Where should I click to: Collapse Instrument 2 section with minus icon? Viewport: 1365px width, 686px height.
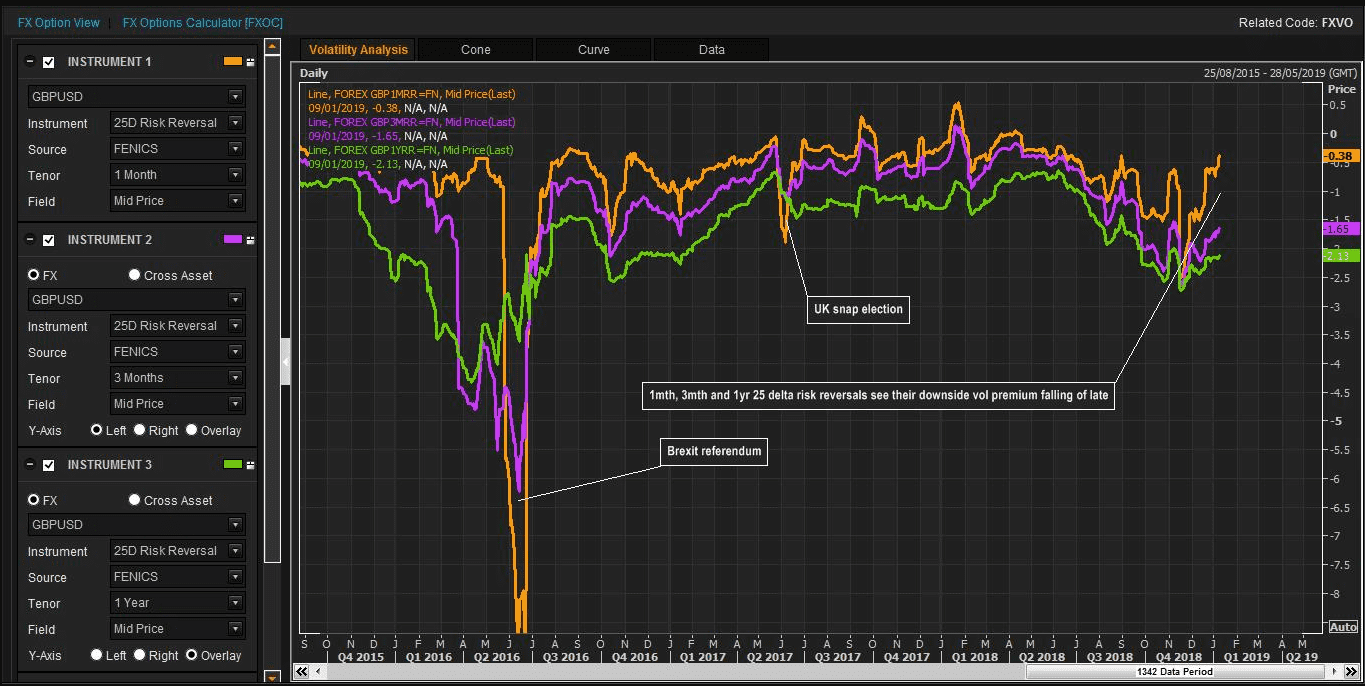point(30,240)
